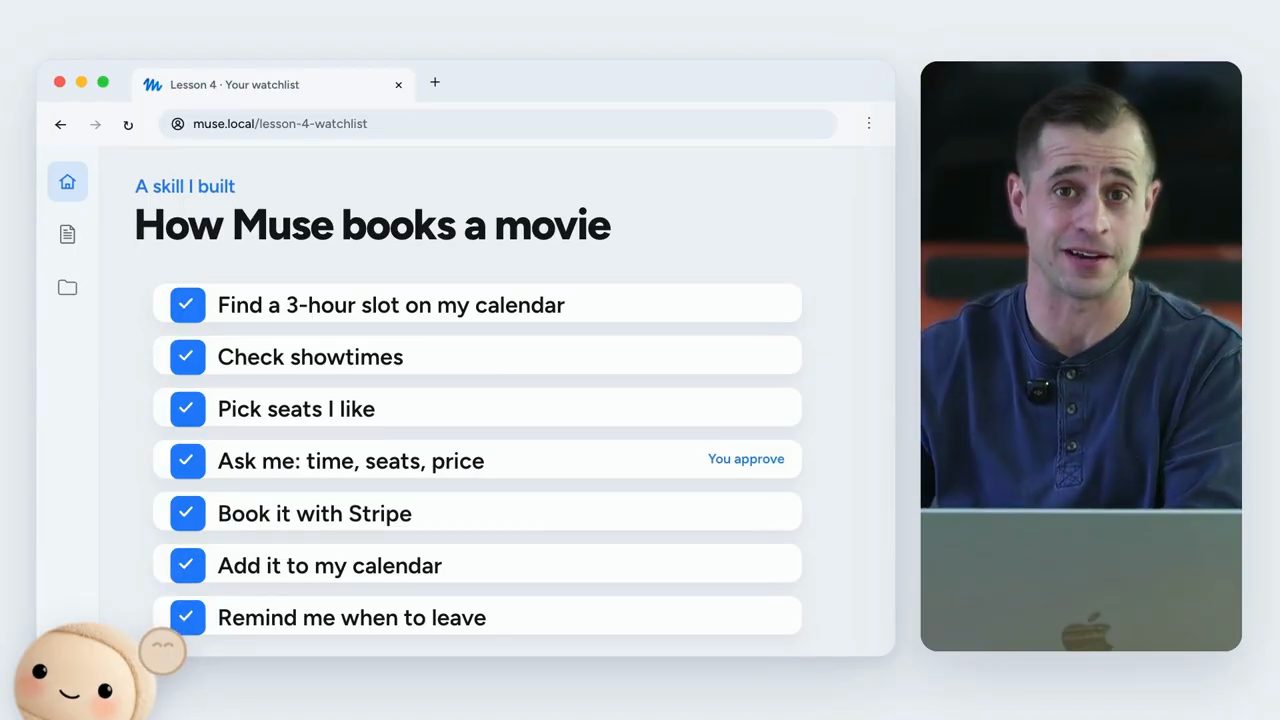1280x720 pixels.
Task: Click the small sleepy face bubble
Action: point(162,651)
